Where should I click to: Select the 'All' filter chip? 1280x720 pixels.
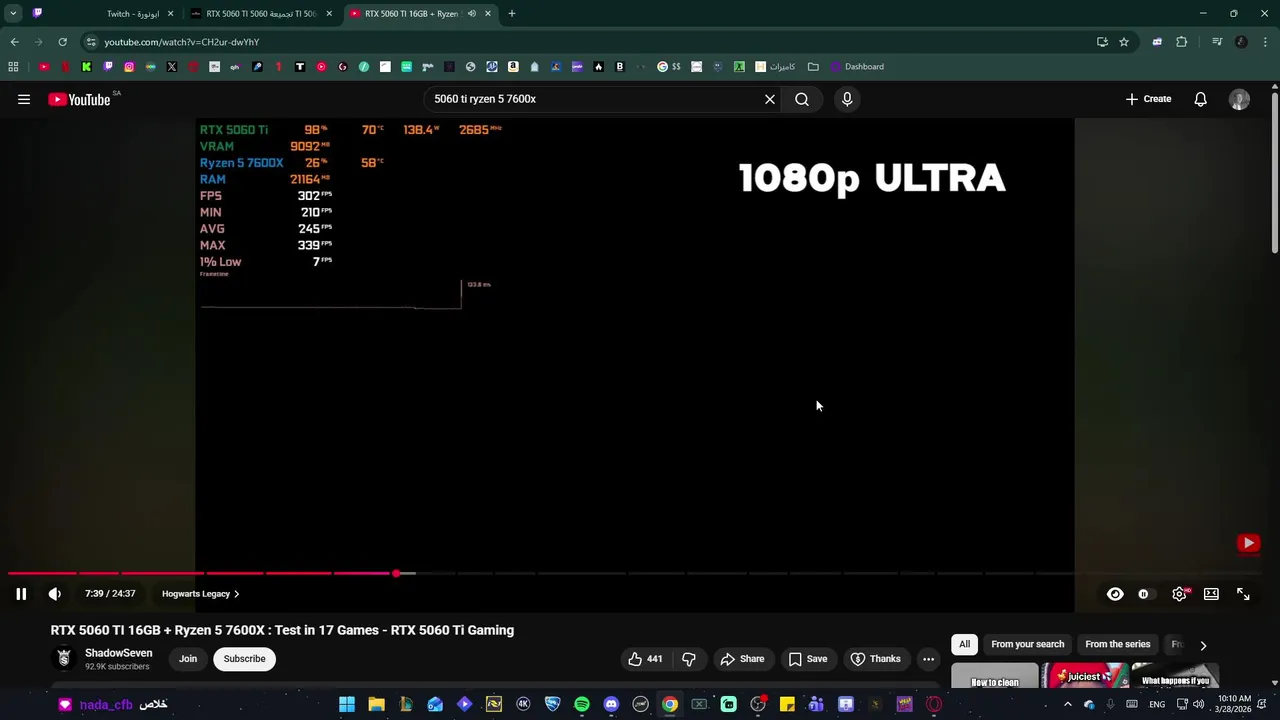pos(964,644)
